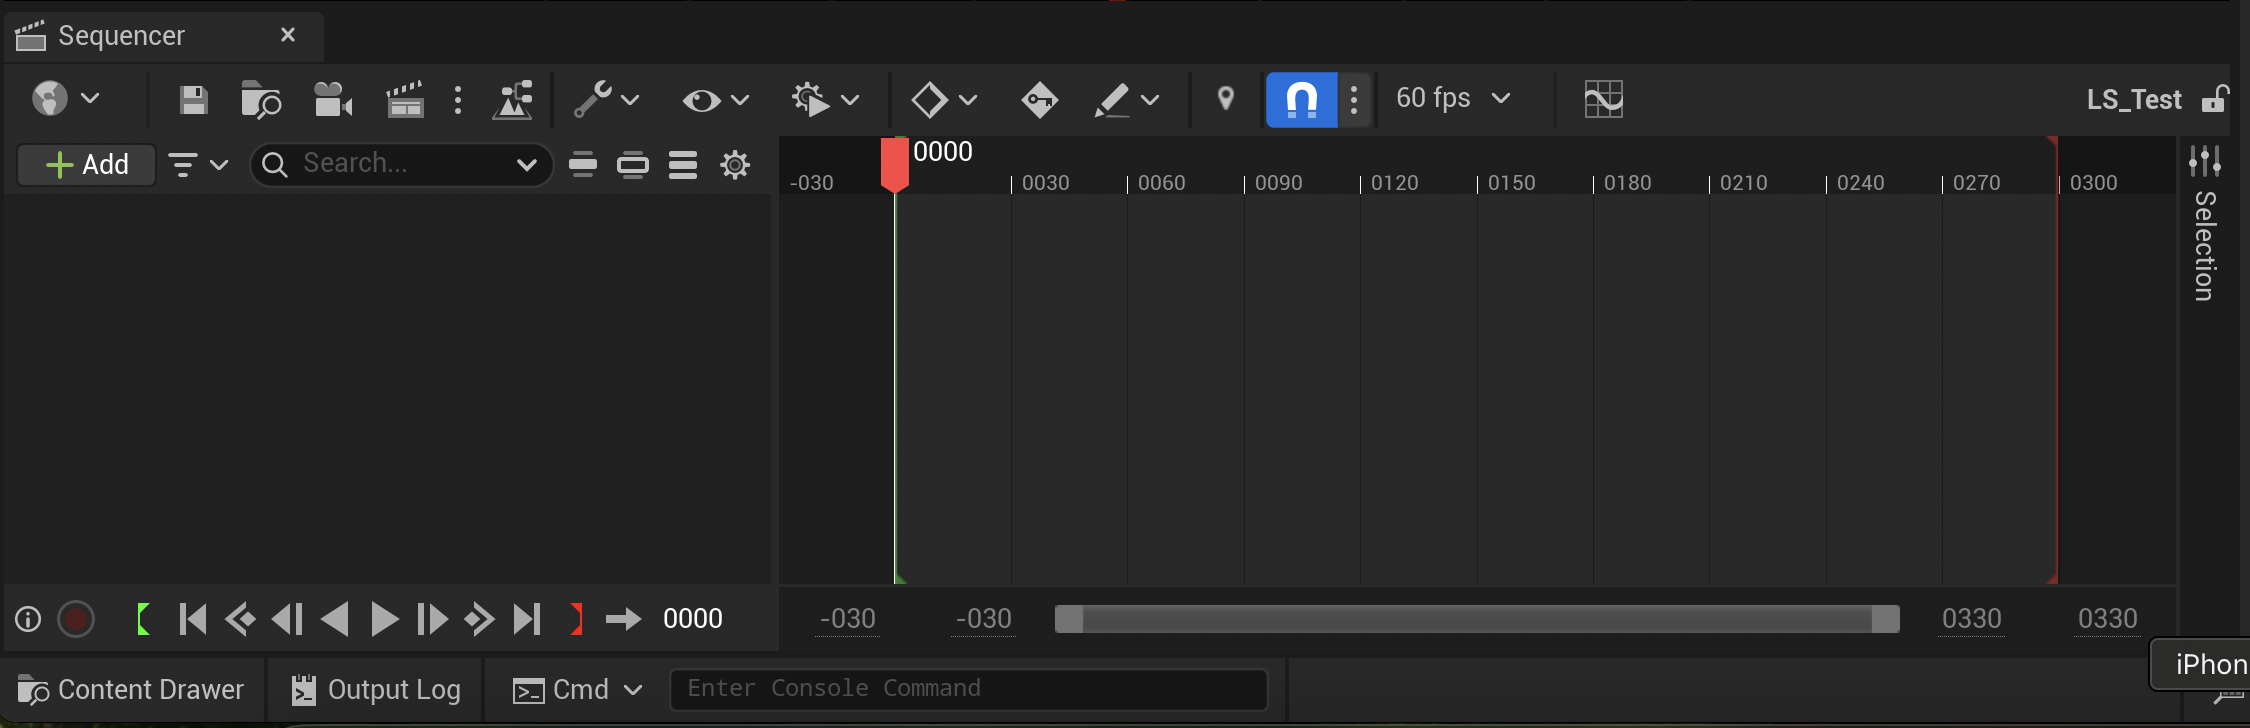
Task: Click the 0150 mark on timeline ruler
Action: click(1511, 183)
